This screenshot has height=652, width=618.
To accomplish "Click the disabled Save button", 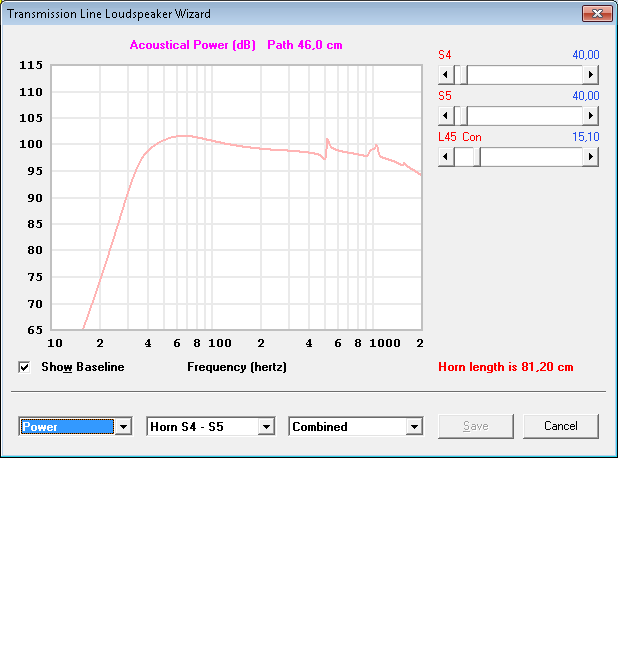I will 476,426.
